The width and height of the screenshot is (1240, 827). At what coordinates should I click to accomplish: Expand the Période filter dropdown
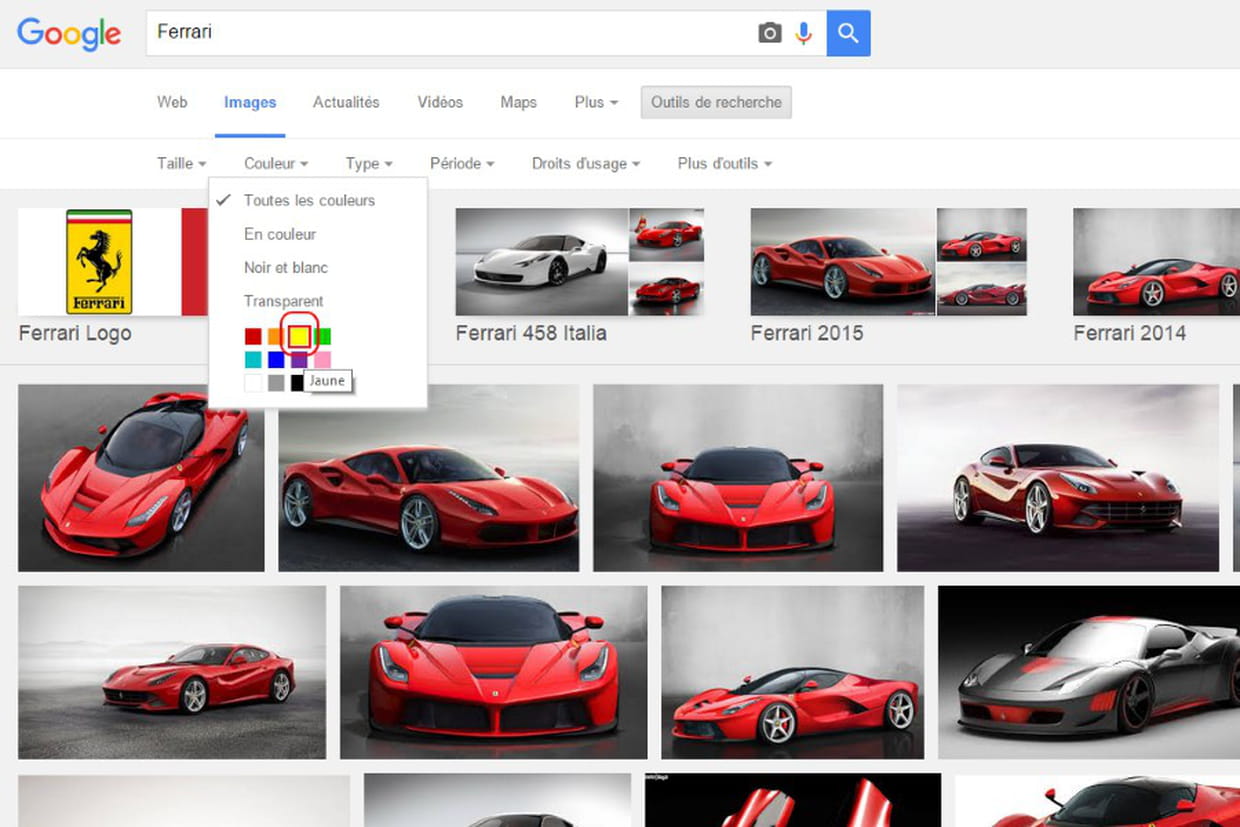pos(462,163)
